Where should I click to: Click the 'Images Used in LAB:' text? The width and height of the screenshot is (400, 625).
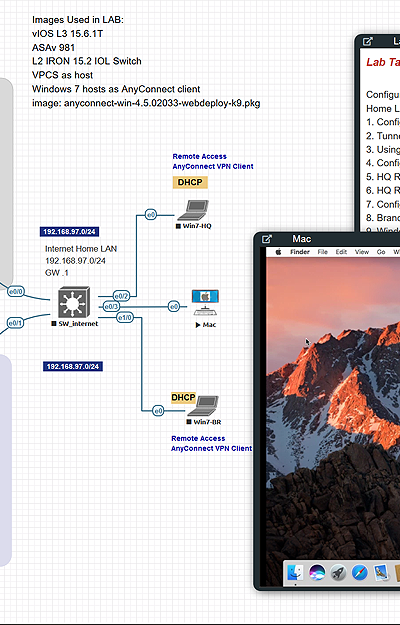point(78,20)
